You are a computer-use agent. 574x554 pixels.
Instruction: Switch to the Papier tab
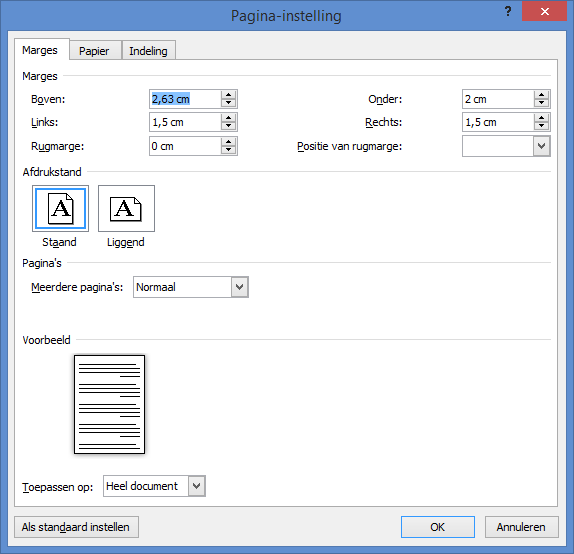[94, 51]
